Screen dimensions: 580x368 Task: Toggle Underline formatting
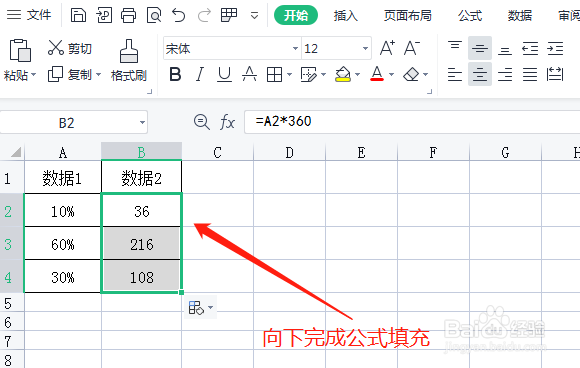(224, 74)
